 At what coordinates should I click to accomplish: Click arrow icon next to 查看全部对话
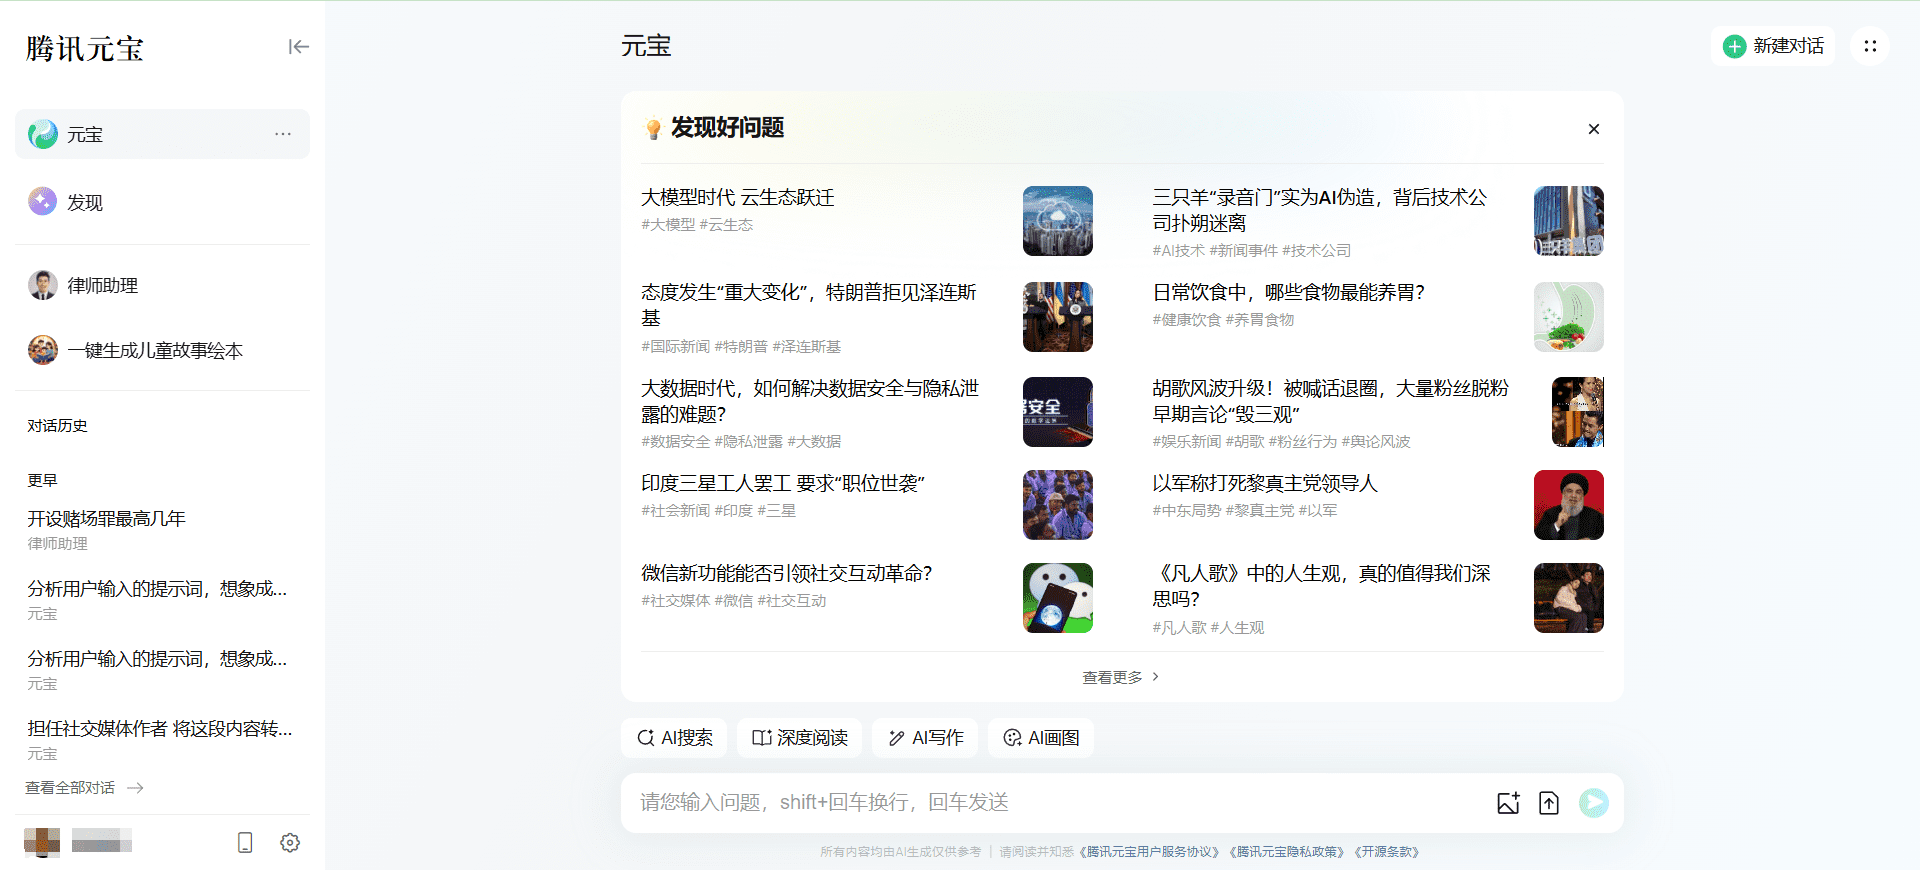(x=136, y=788)
